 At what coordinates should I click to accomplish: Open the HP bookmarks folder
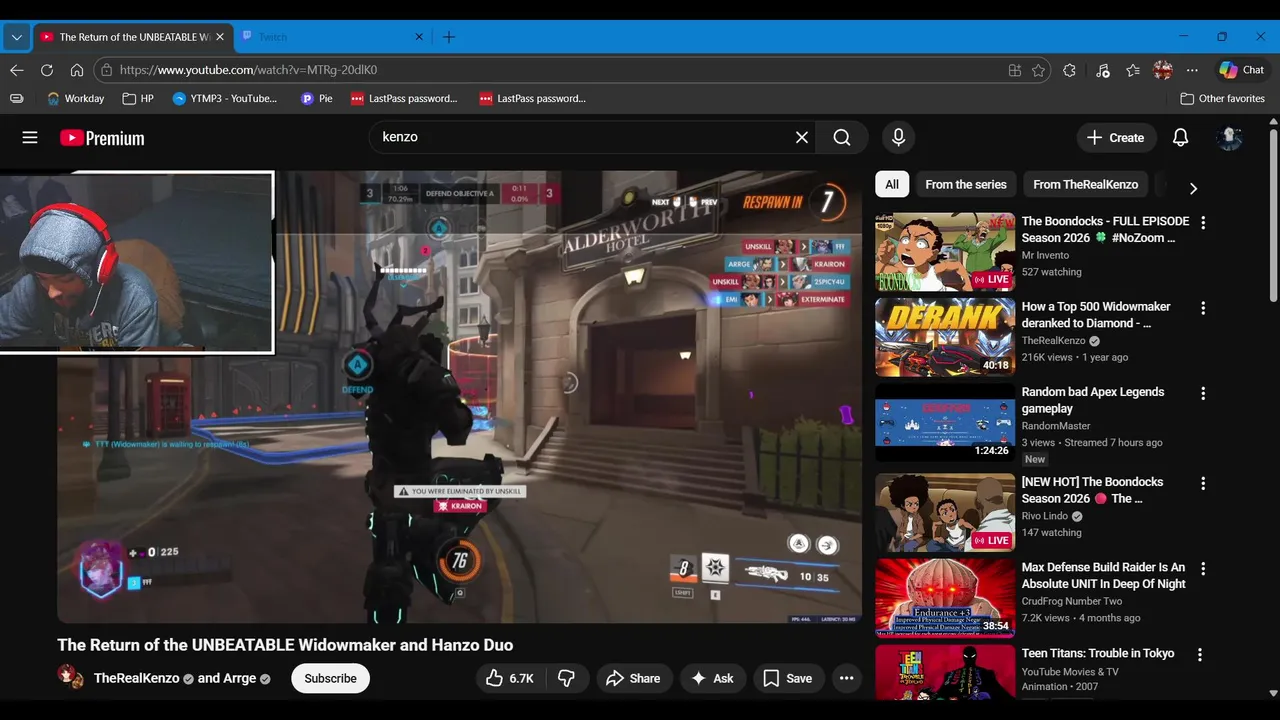click(x=138, y=98)
